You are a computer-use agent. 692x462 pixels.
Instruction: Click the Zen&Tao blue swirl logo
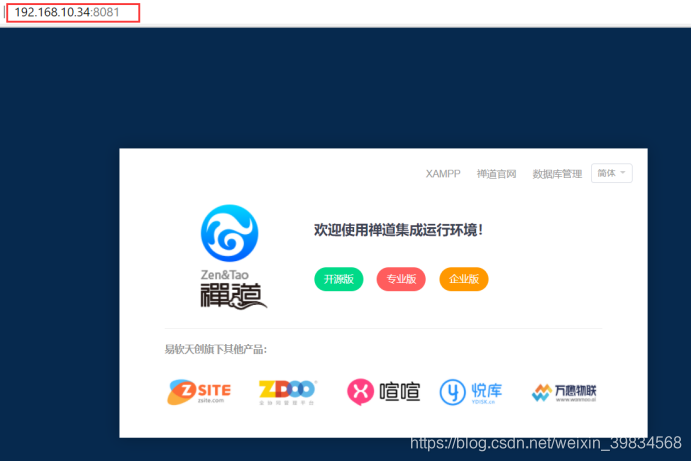(229, 233)
